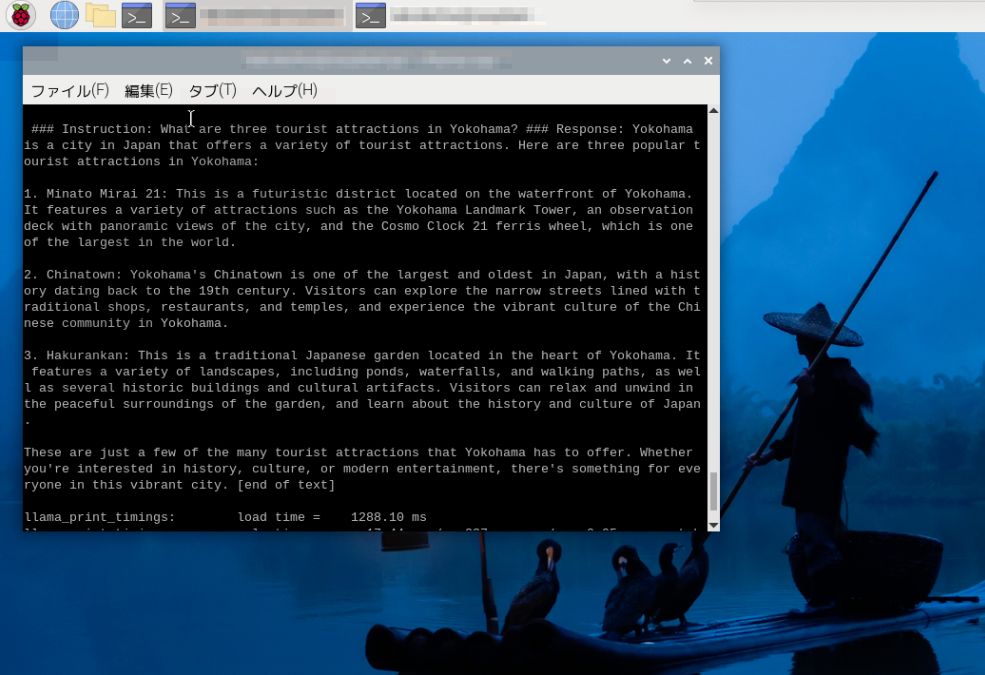Minimize the terminal window

click(667, 61)
